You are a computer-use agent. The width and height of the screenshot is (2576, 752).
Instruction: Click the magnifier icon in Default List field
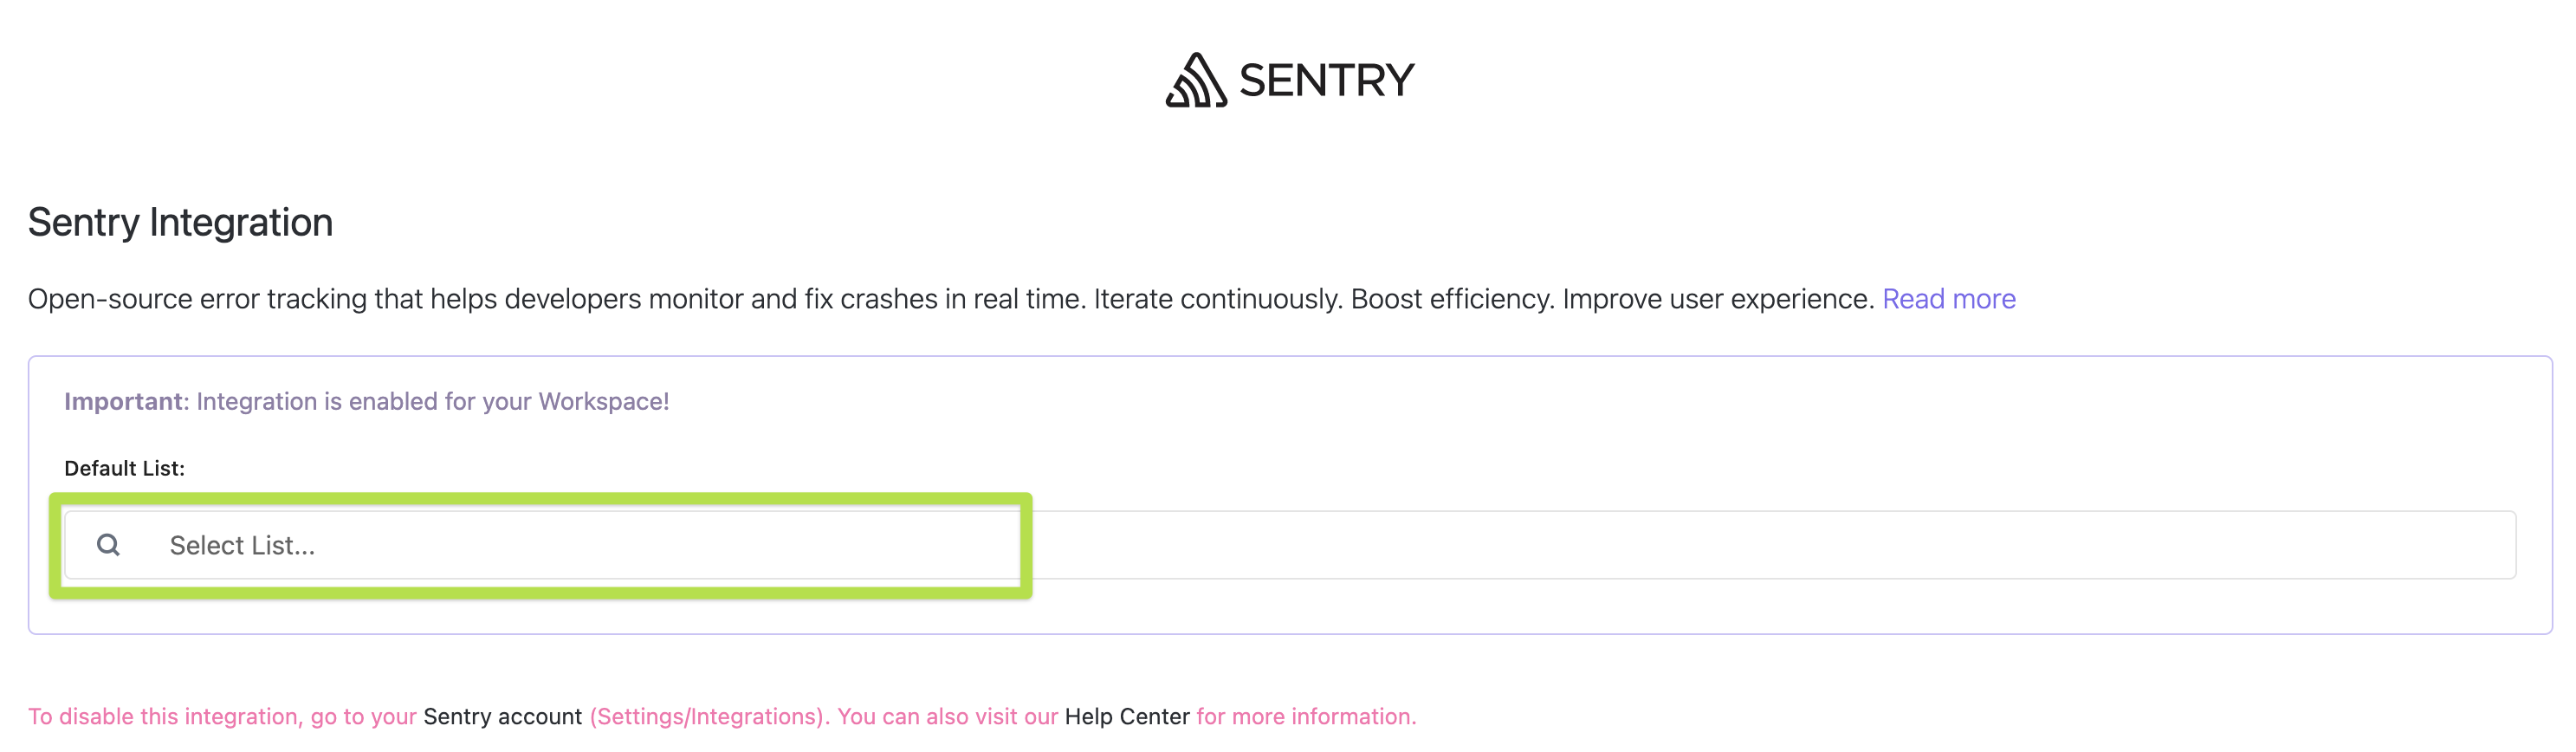[x=108, y=545]
